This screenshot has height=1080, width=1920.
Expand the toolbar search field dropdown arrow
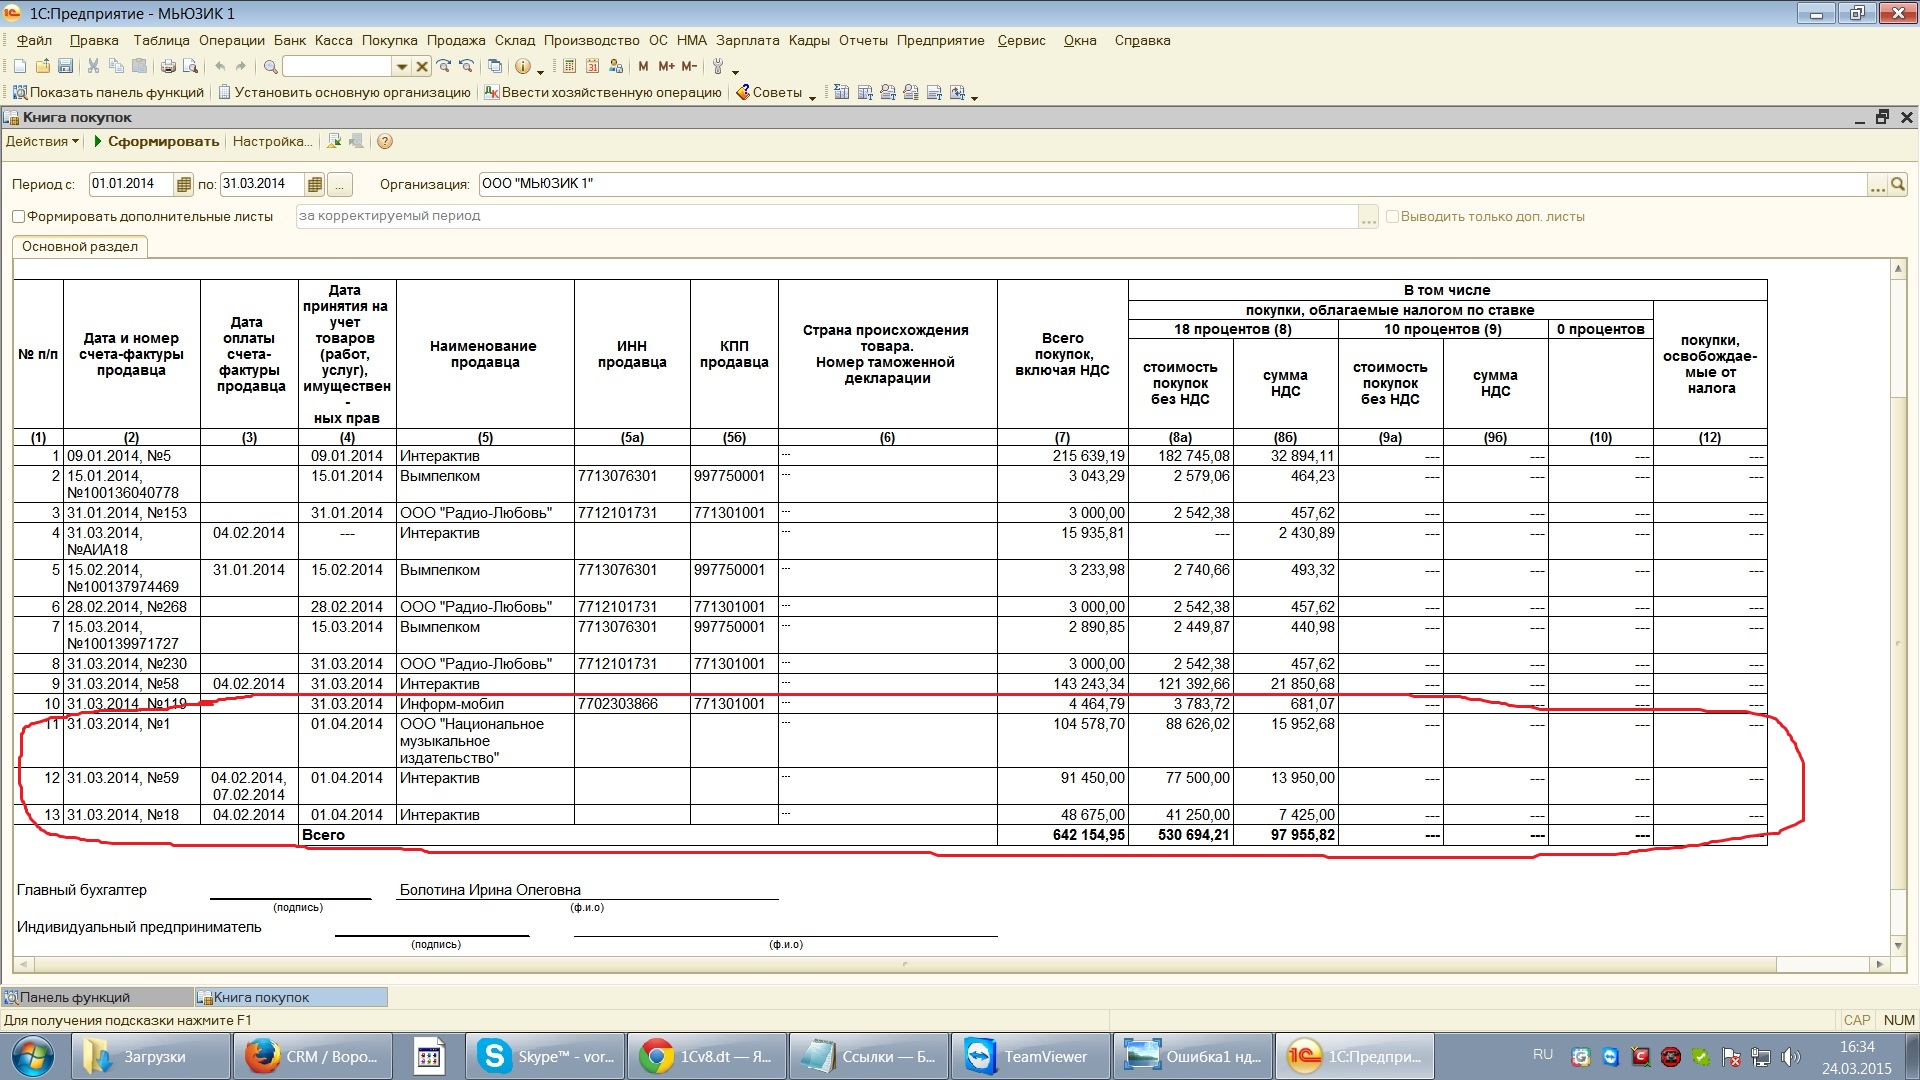tap(402, 66)
